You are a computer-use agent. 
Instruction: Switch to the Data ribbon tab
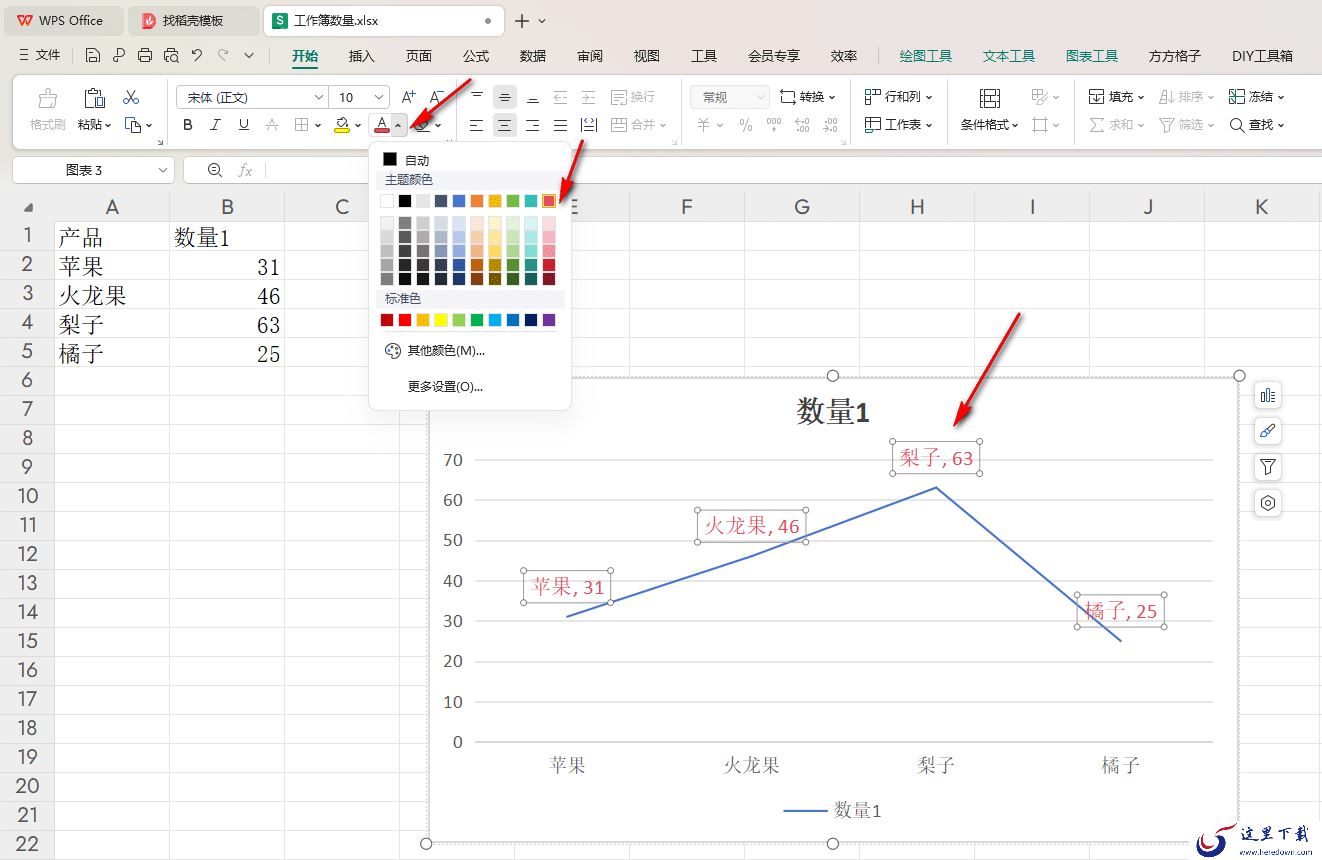533,56
